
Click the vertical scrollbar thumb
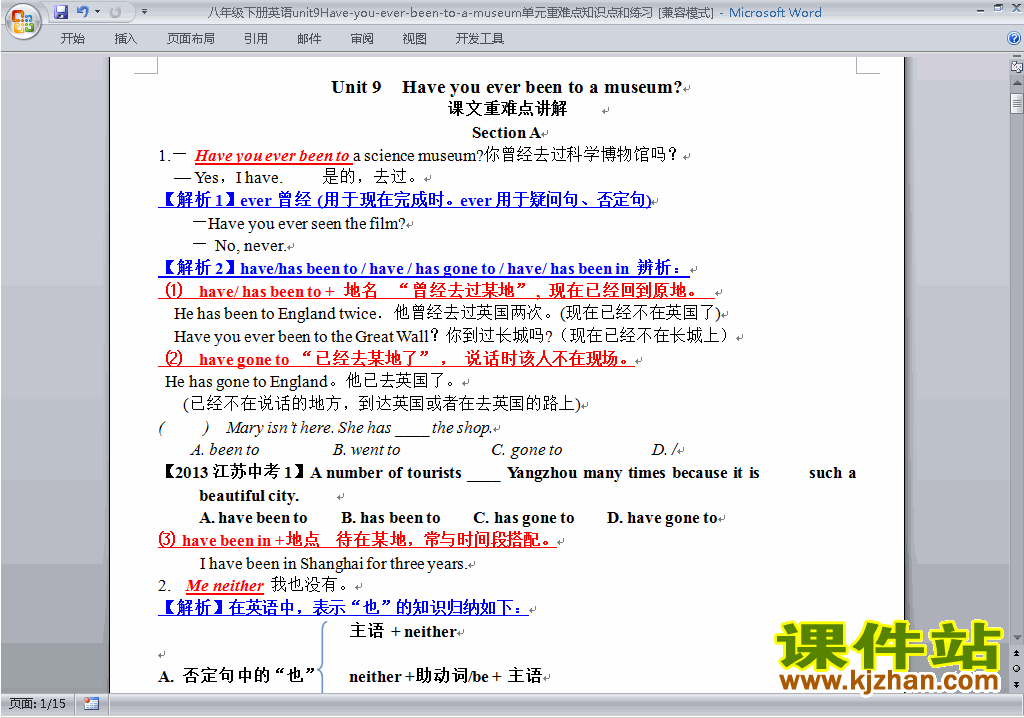[x=1016, y=103]
